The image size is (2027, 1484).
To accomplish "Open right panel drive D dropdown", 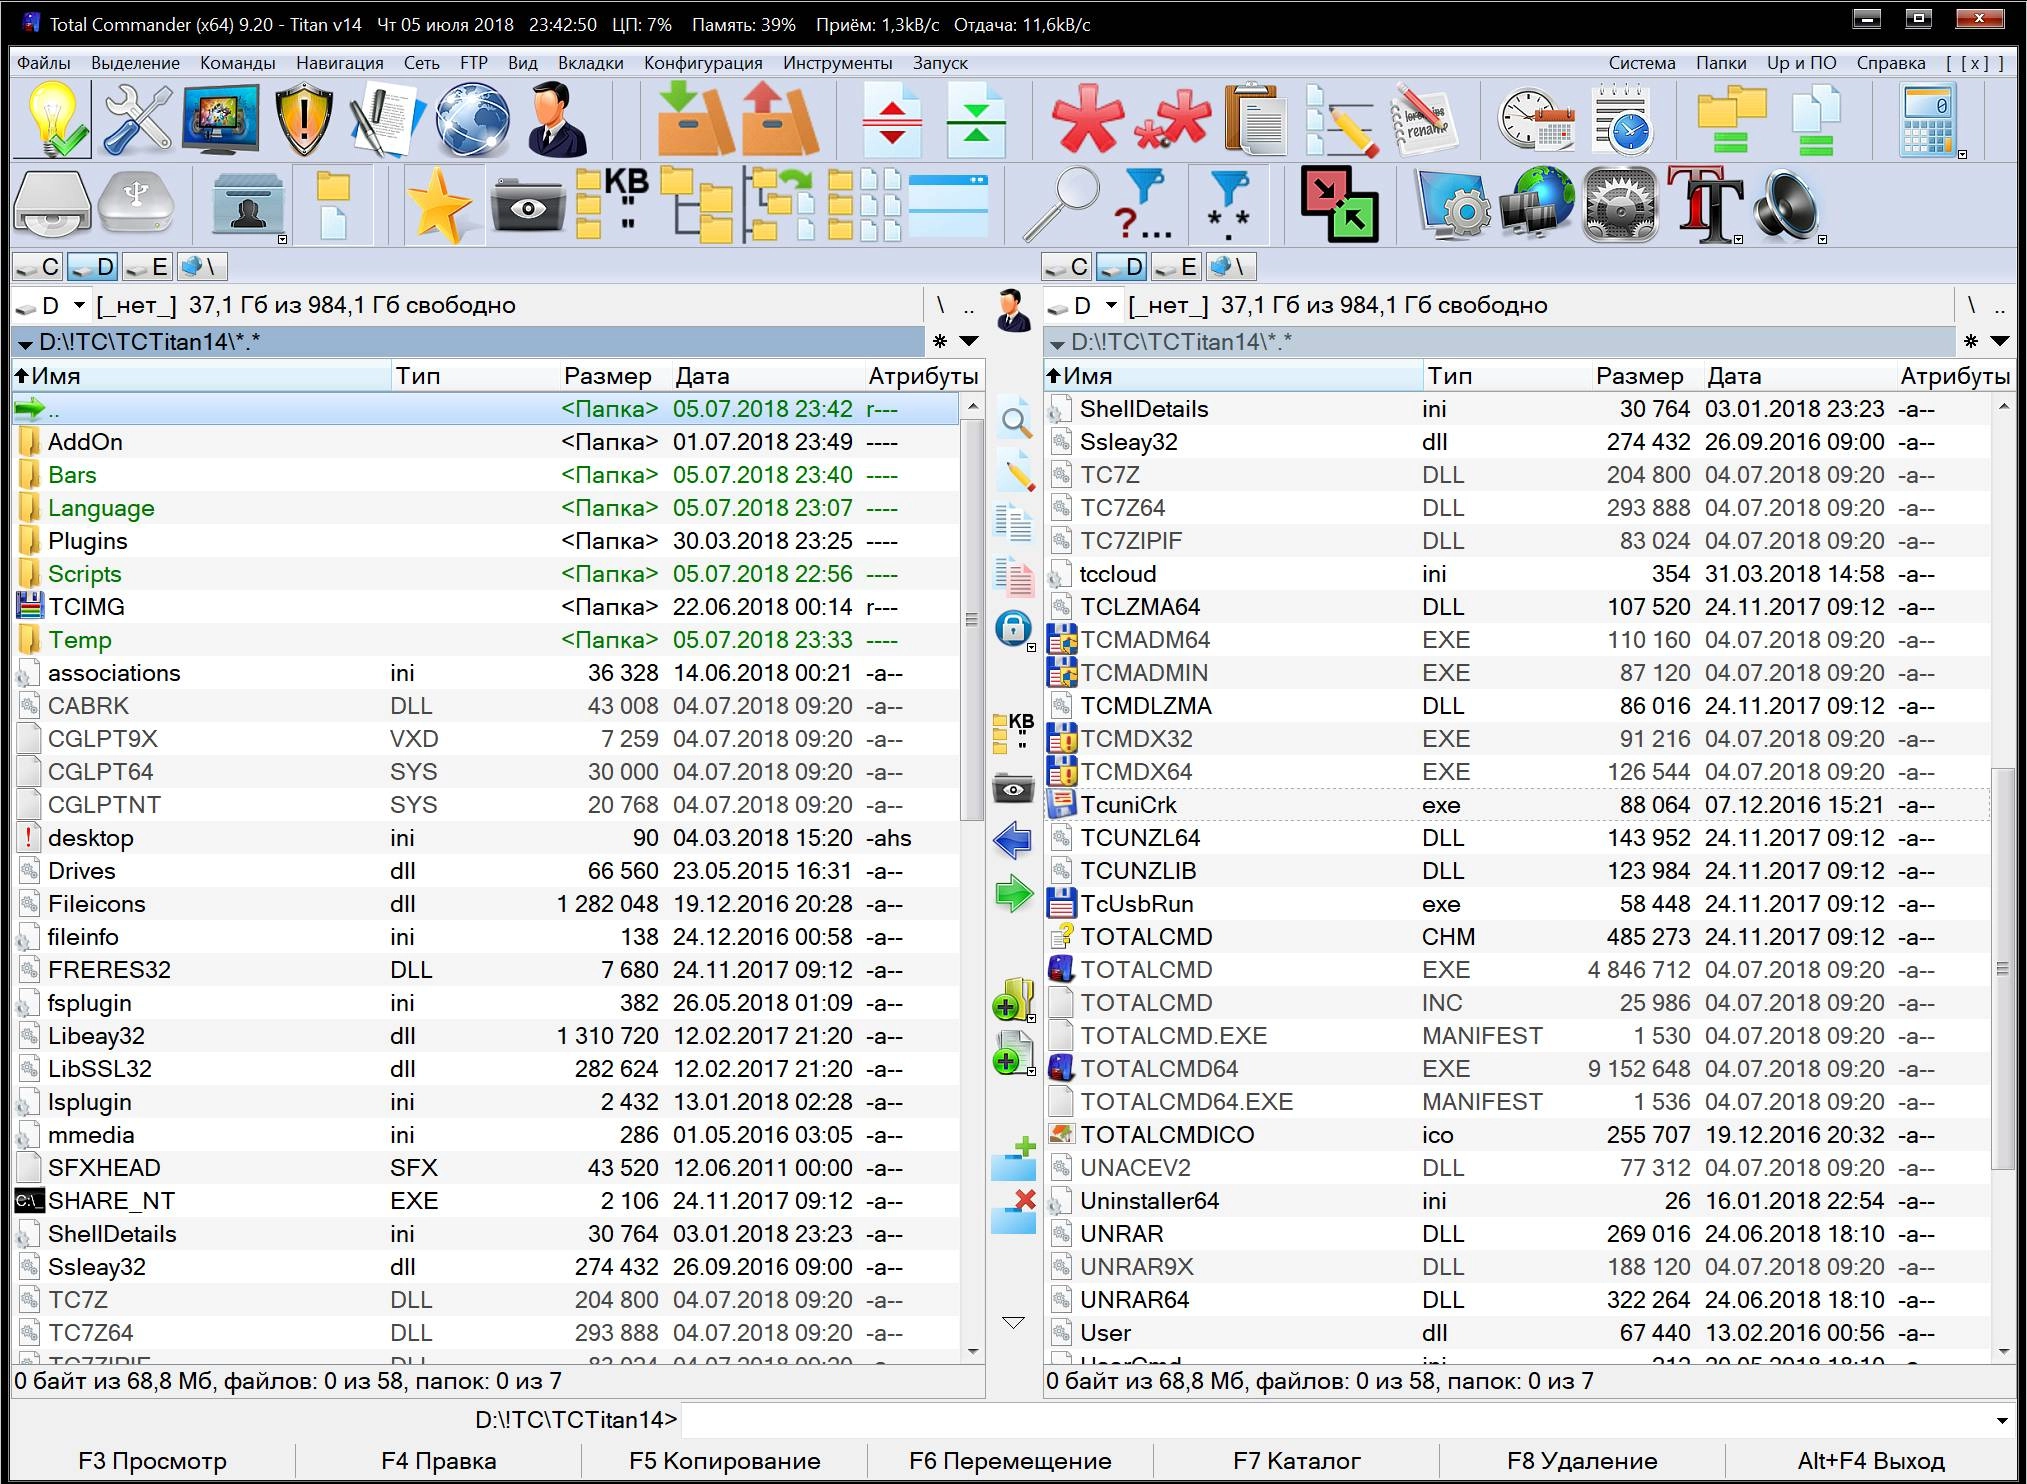I will (x=1110, y=305).
